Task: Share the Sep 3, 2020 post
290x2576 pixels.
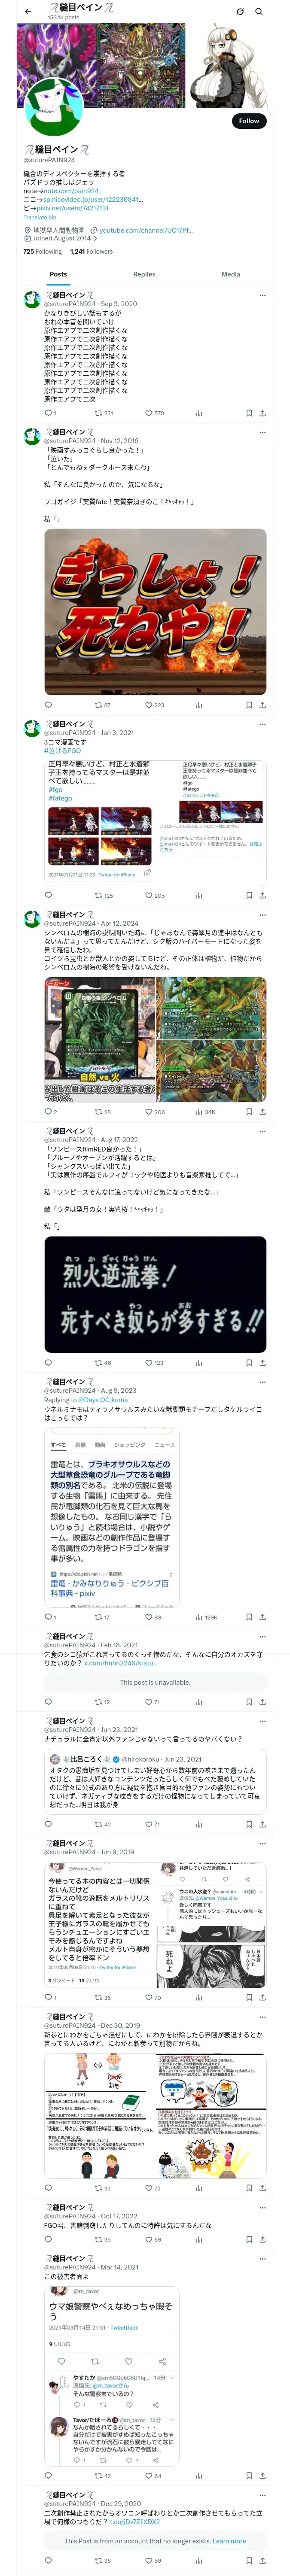Action: (x=262, y=413)
